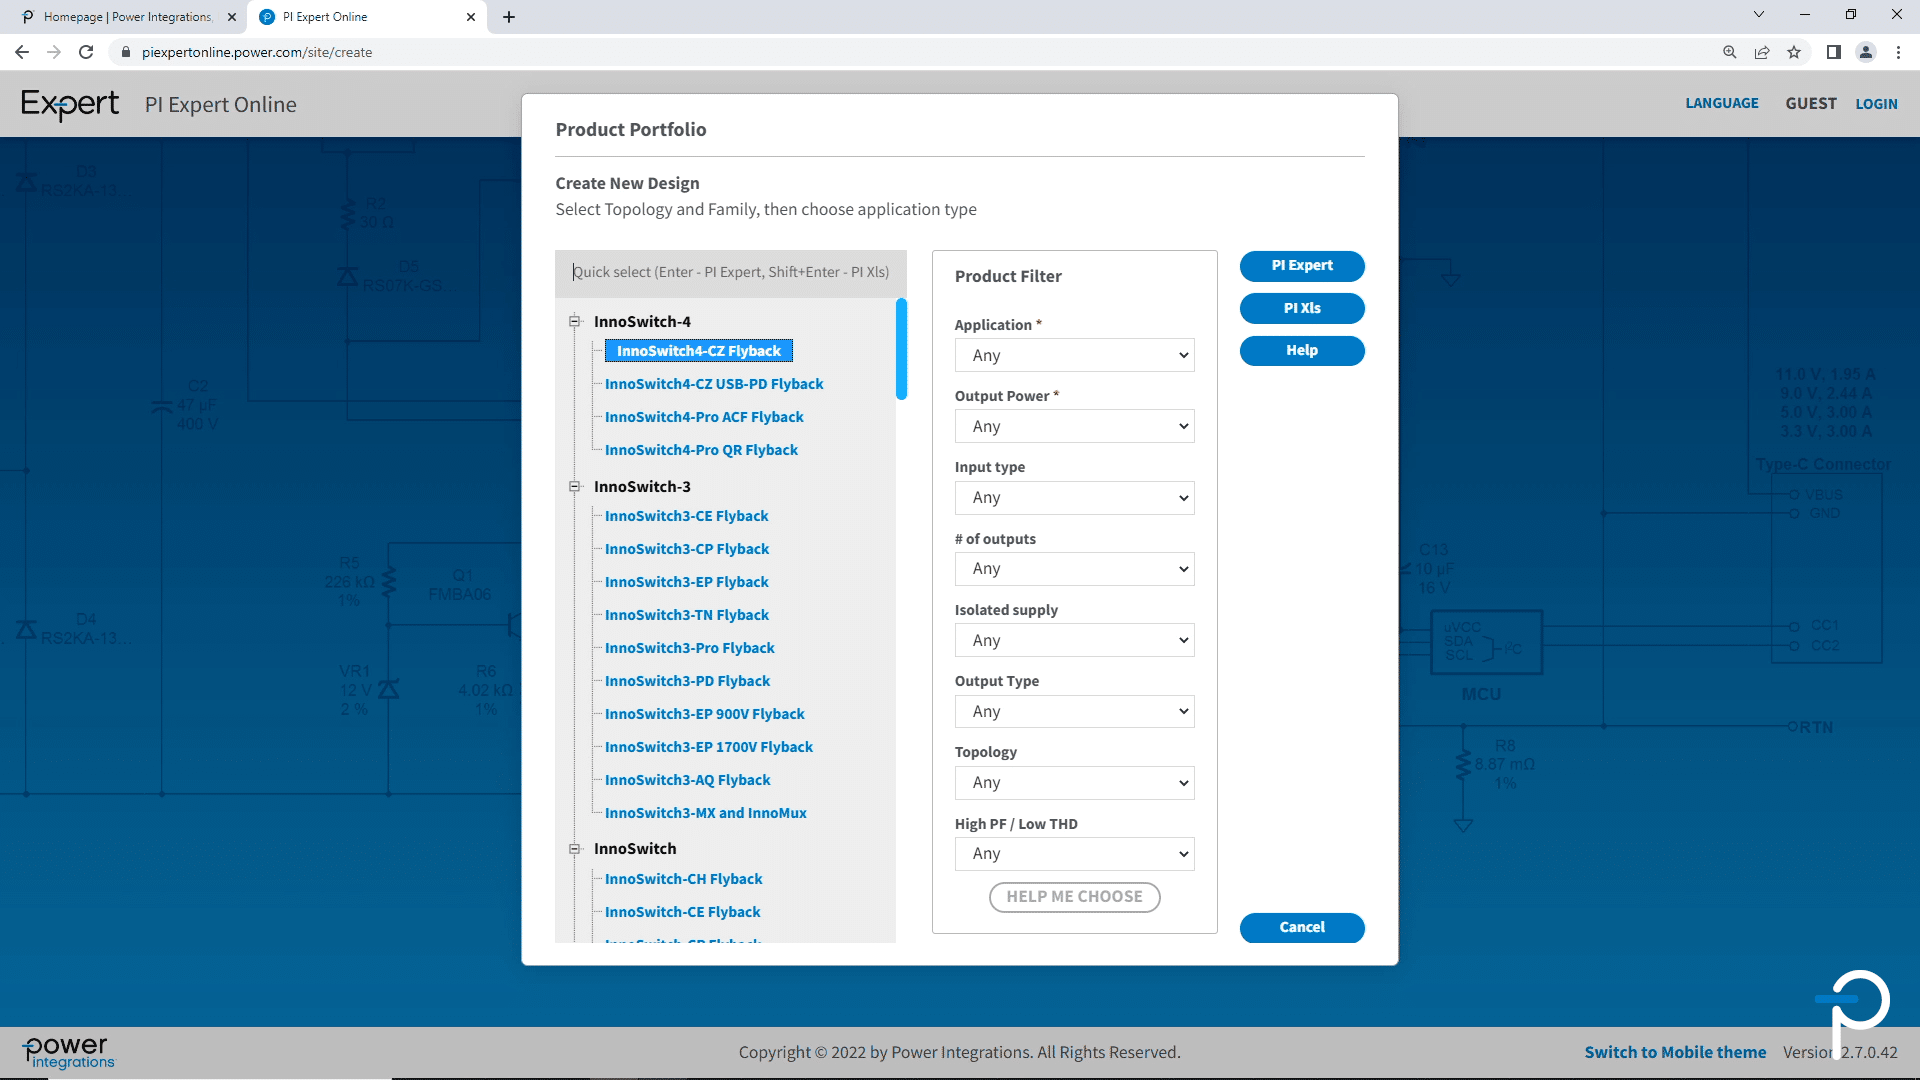
Task: Click the product list scrollbar thumb
Action: [x=901, y=348]
